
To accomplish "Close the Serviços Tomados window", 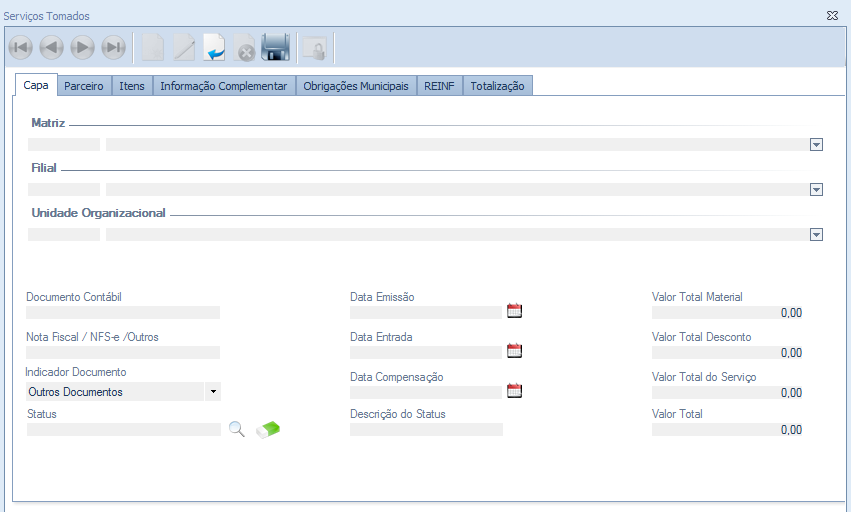I will click(x=832, y=16).
